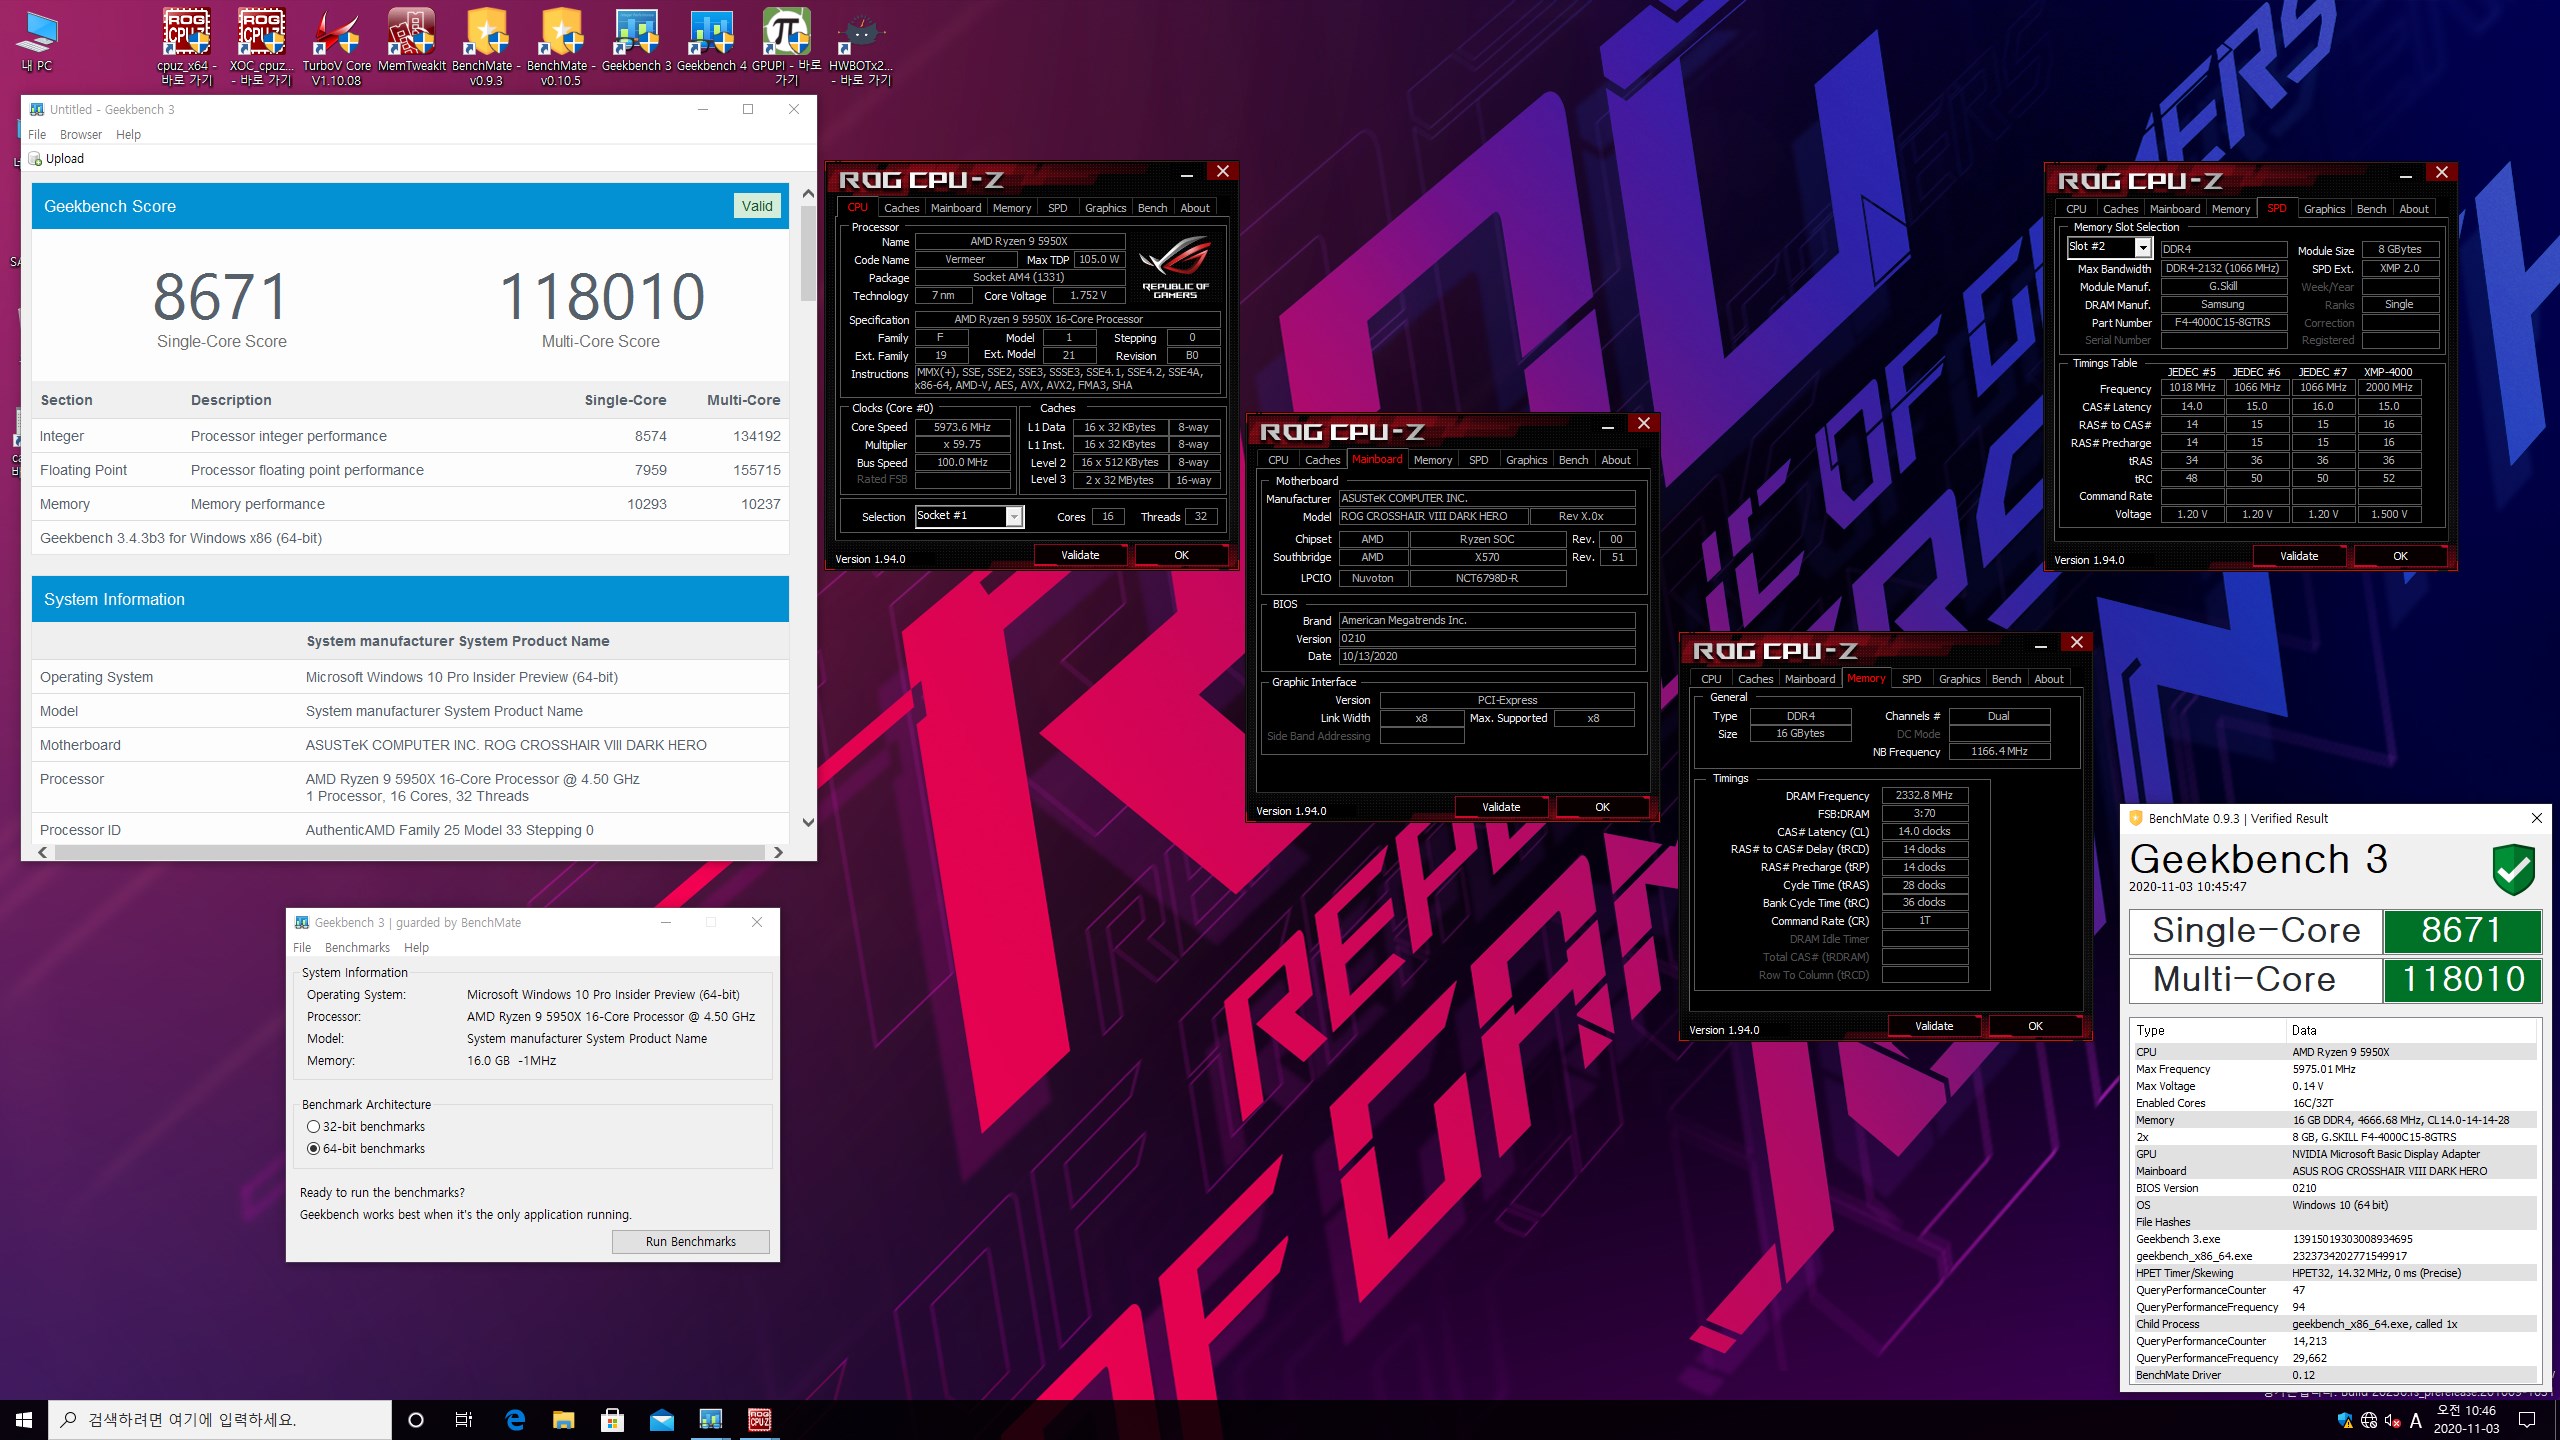
Task: Open Microsoft Store from taskbar
Action: click(612, 1420)
